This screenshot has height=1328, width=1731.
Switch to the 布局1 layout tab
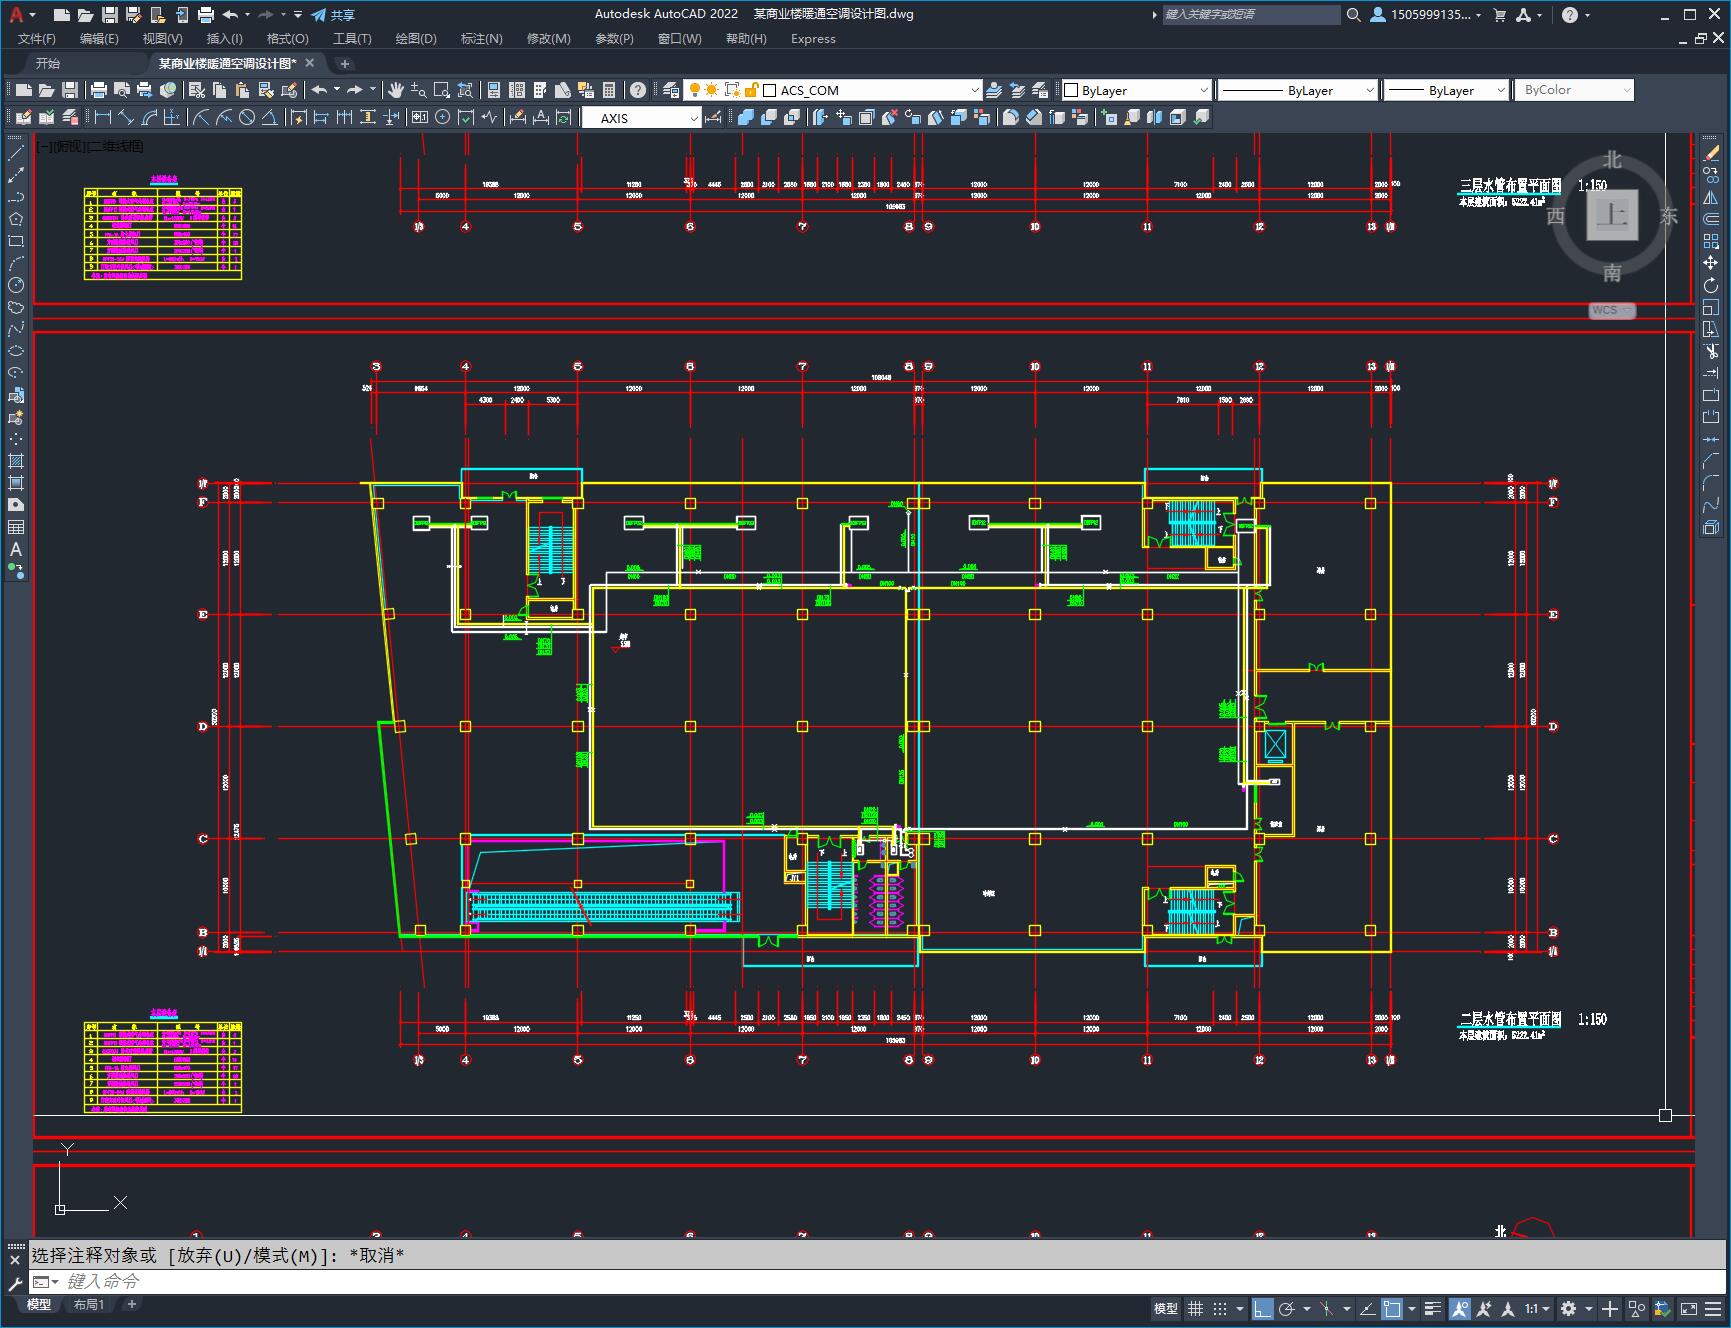click(88, 1304)
